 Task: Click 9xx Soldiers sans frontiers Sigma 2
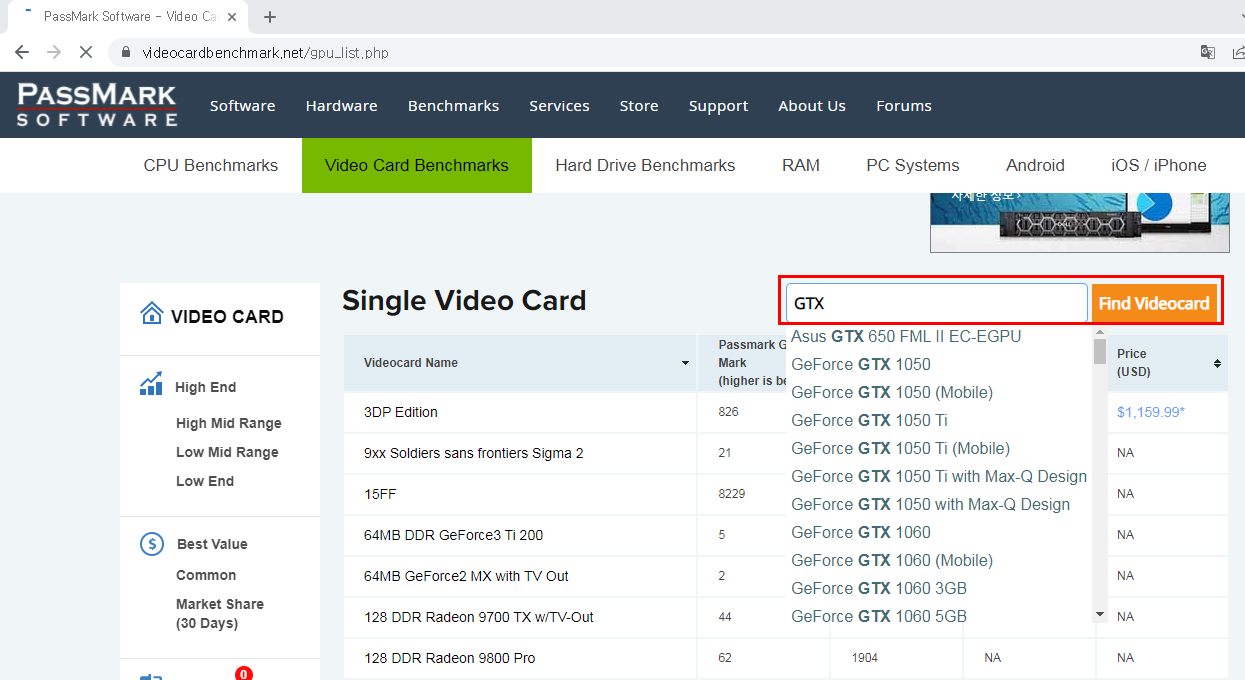coord(474,453)
